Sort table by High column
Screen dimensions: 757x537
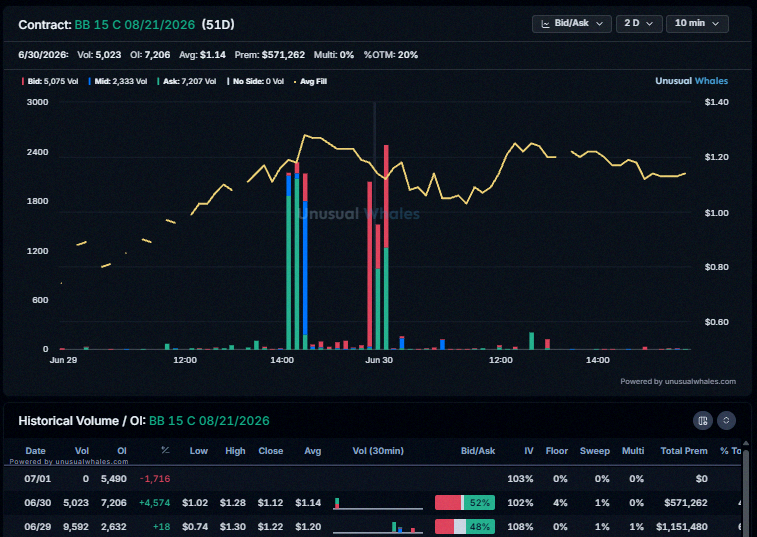coord(235,451)
